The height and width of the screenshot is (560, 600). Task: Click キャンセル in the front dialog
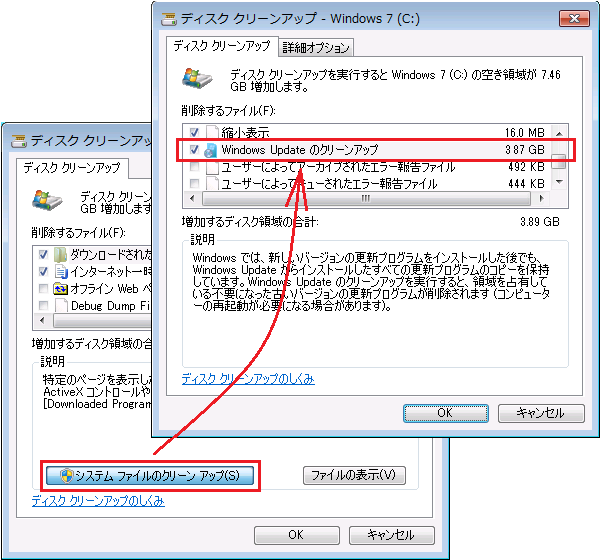point(541,413)
